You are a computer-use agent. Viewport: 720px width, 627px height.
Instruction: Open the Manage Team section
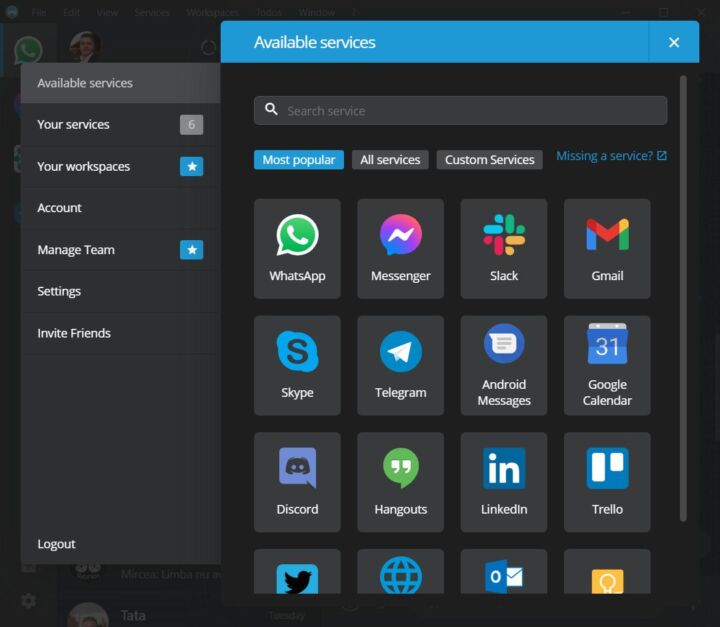point(121,250)
